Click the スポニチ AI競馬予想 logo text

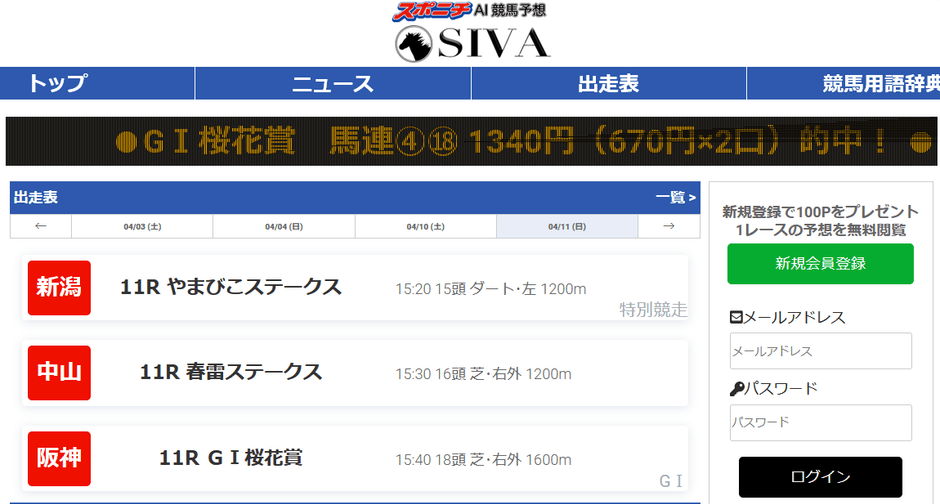tap(469, 11)
